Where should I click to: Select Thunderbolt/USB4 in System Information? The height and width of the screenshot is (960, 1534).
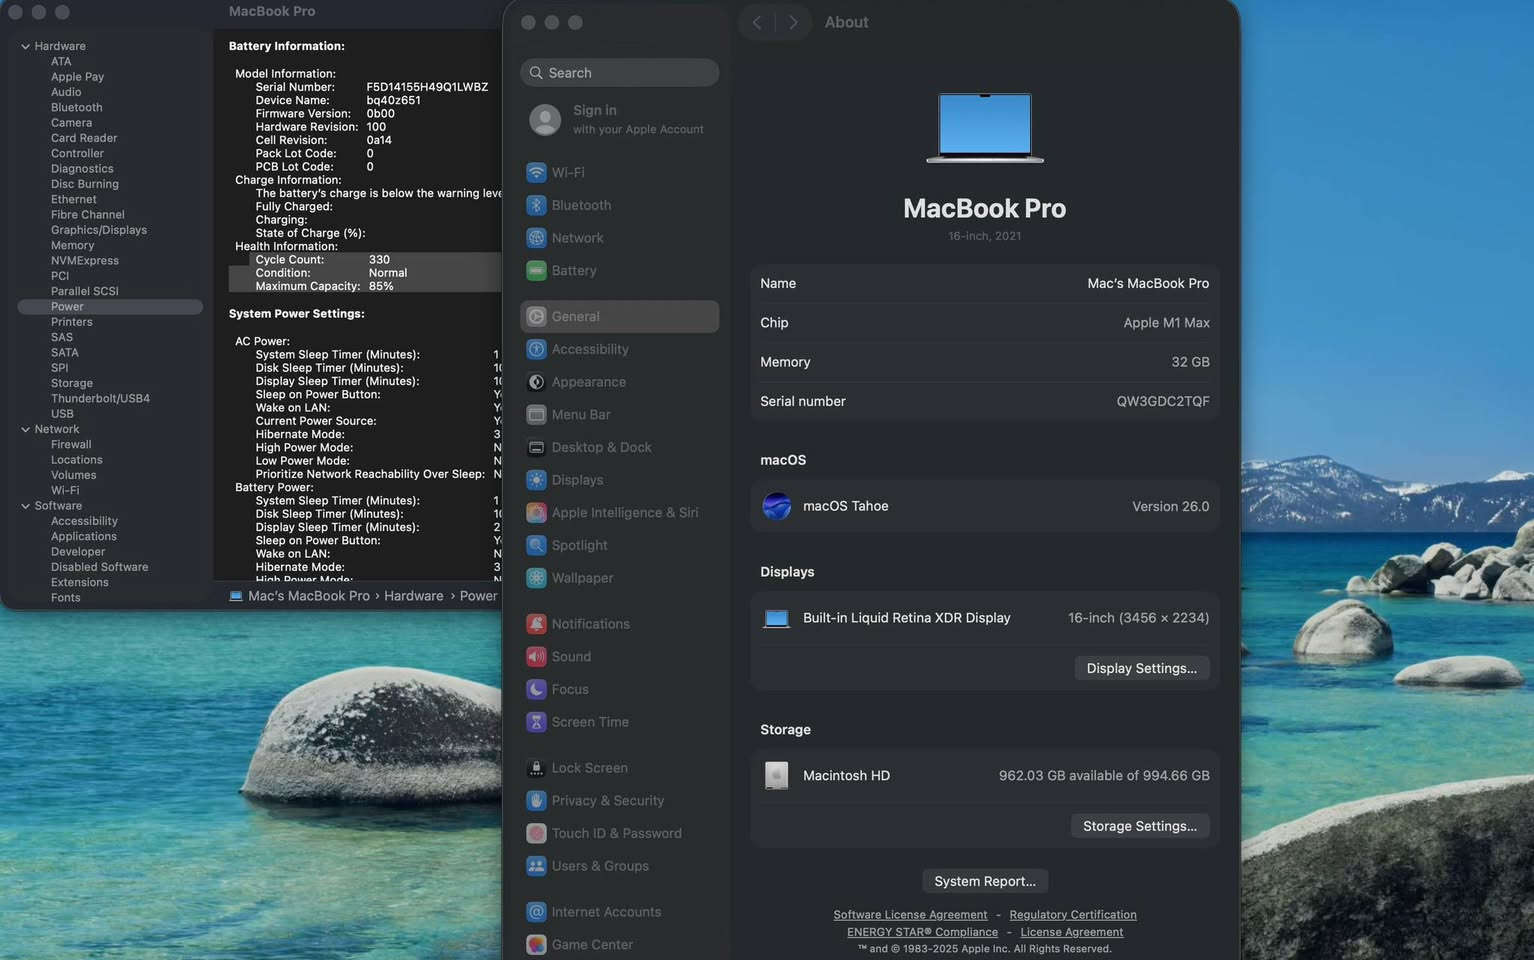click(100, 398)
